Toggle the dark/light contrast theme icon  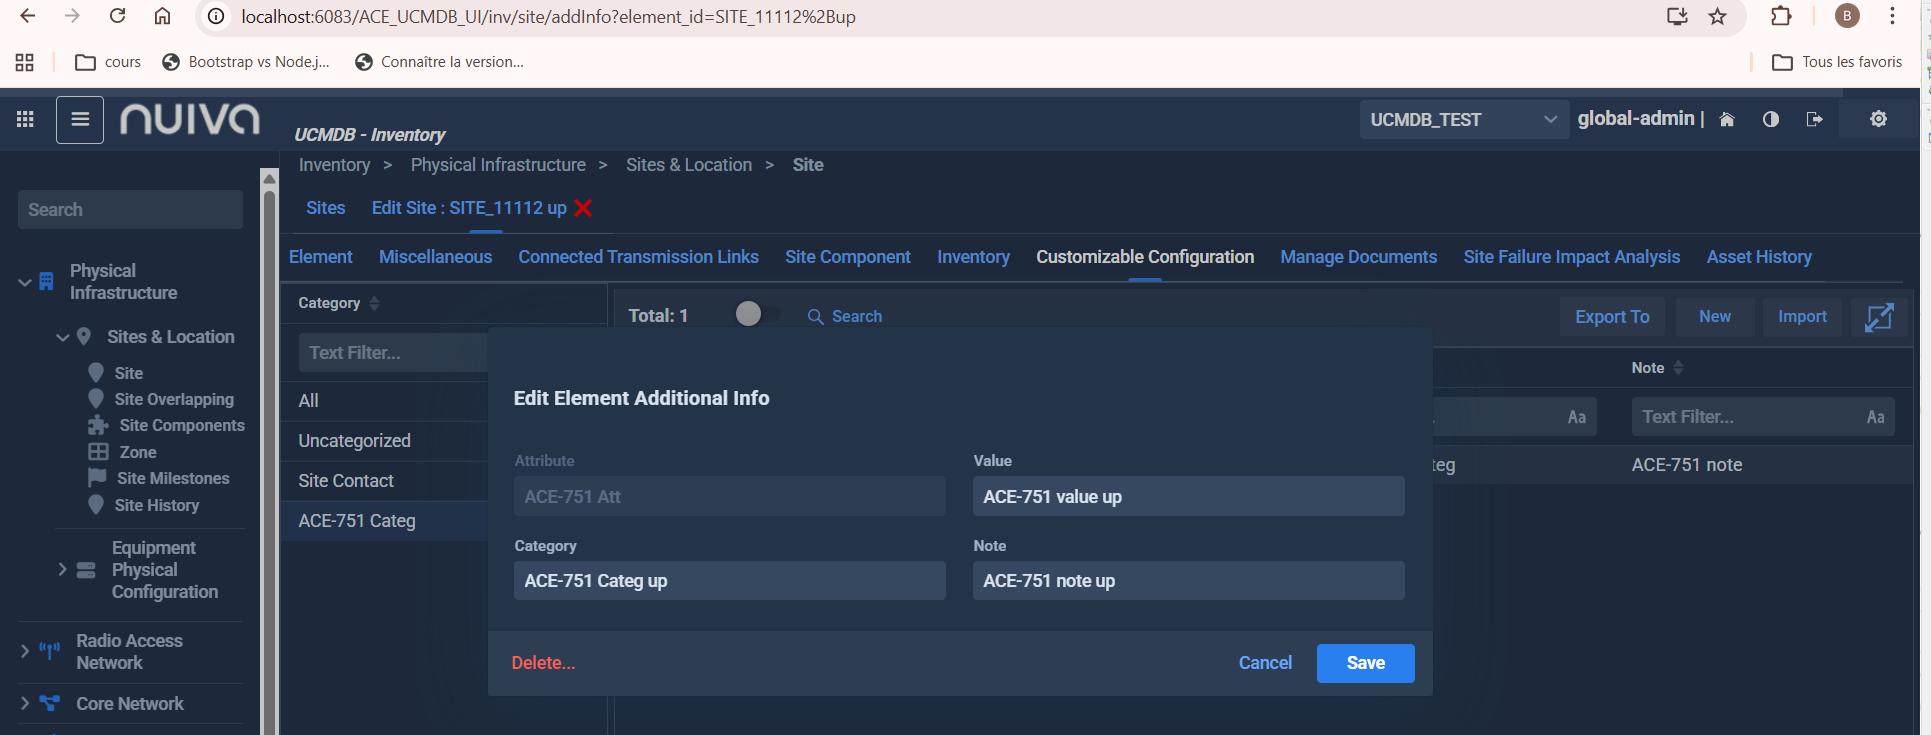(x=1771, y=120)
